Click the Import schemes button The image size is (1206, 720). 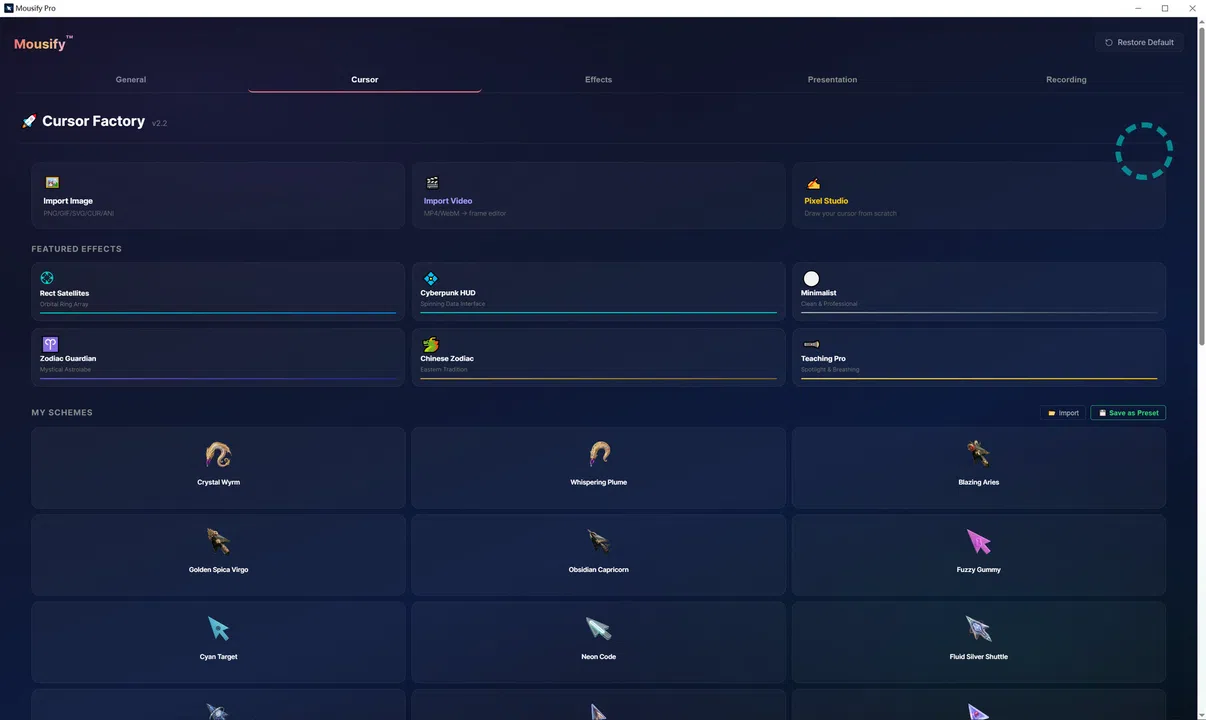1062,413
